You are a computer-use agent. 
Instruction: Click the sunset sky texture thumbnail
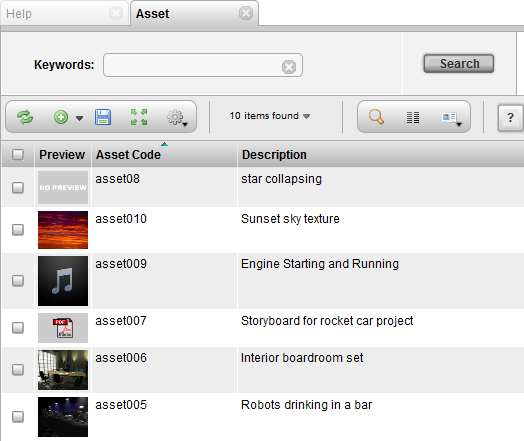(63, 230)
